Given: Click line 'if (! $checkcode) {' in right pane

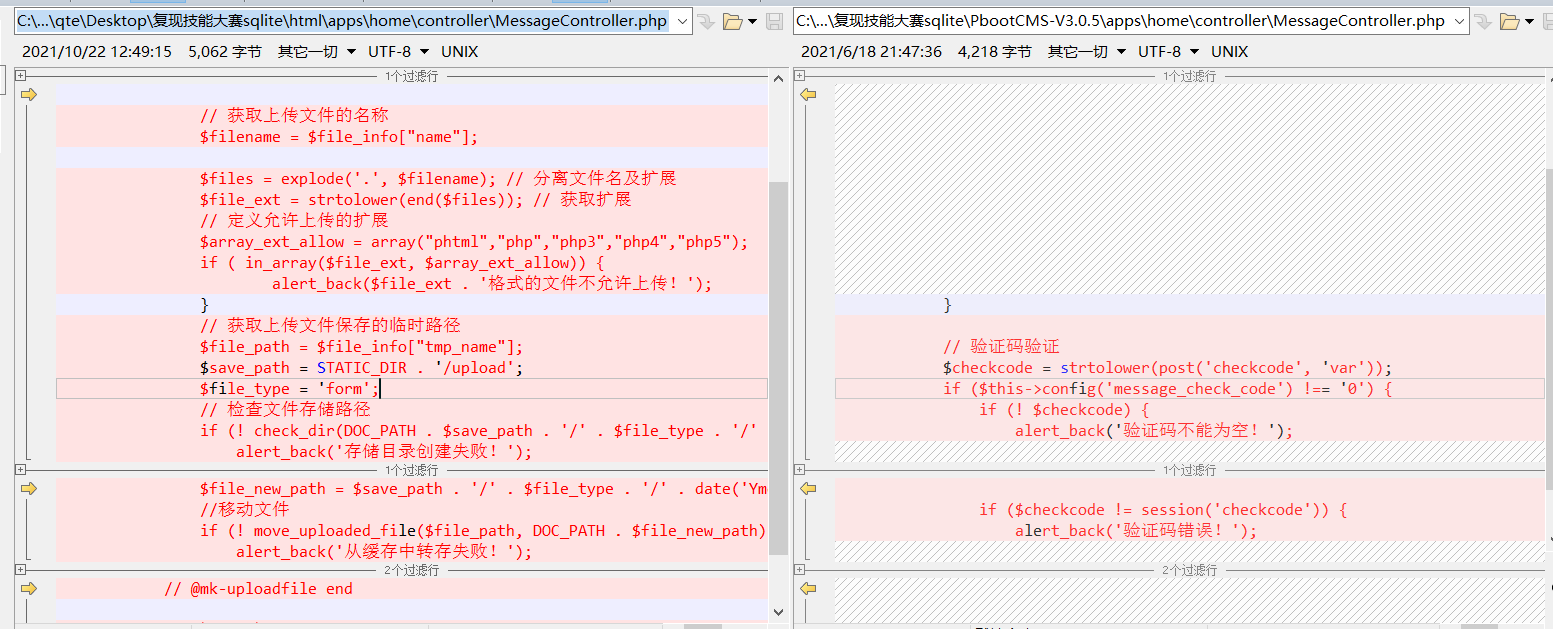Looking at the screenshot, I should 1064,410.
